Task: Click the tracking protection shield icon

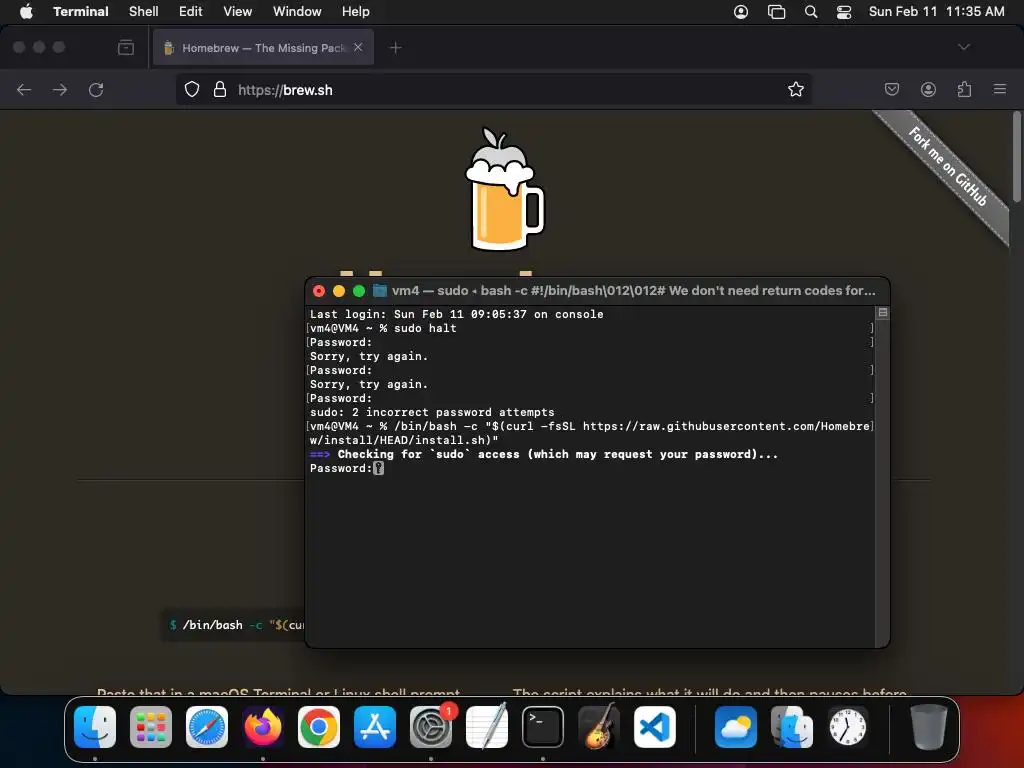Action: pos(191,89)
